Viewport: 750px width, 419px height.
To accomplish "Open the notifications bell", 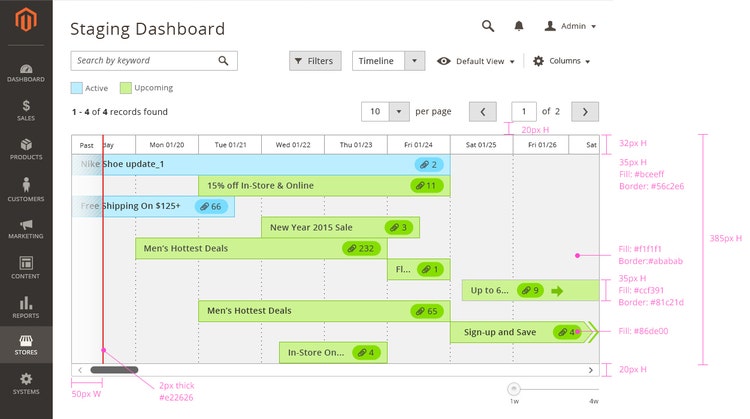I will click(519, 26).
